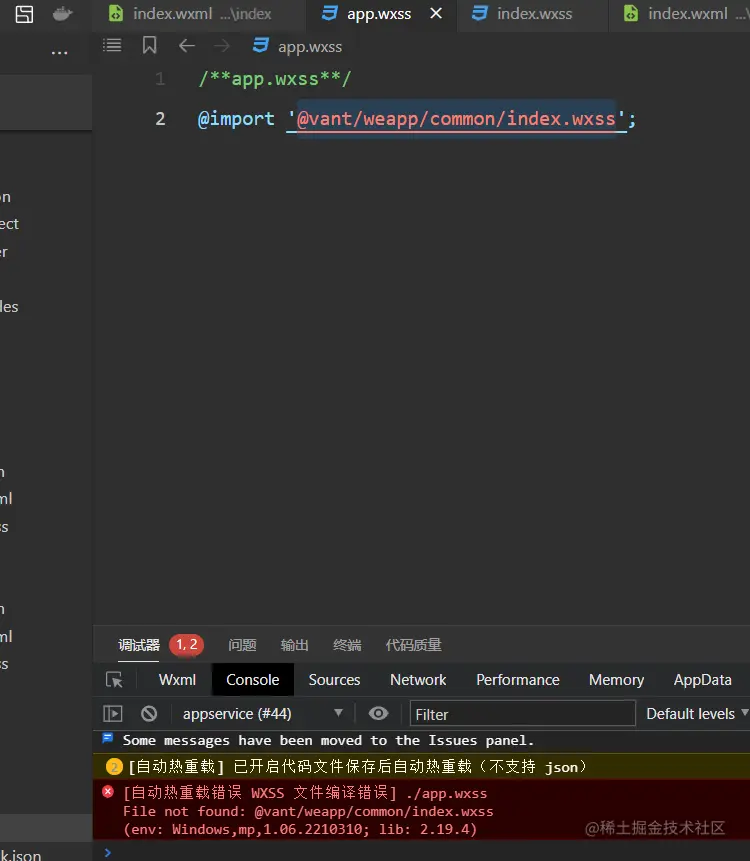Toggle the console sidebar icon

tap(113, 714)
